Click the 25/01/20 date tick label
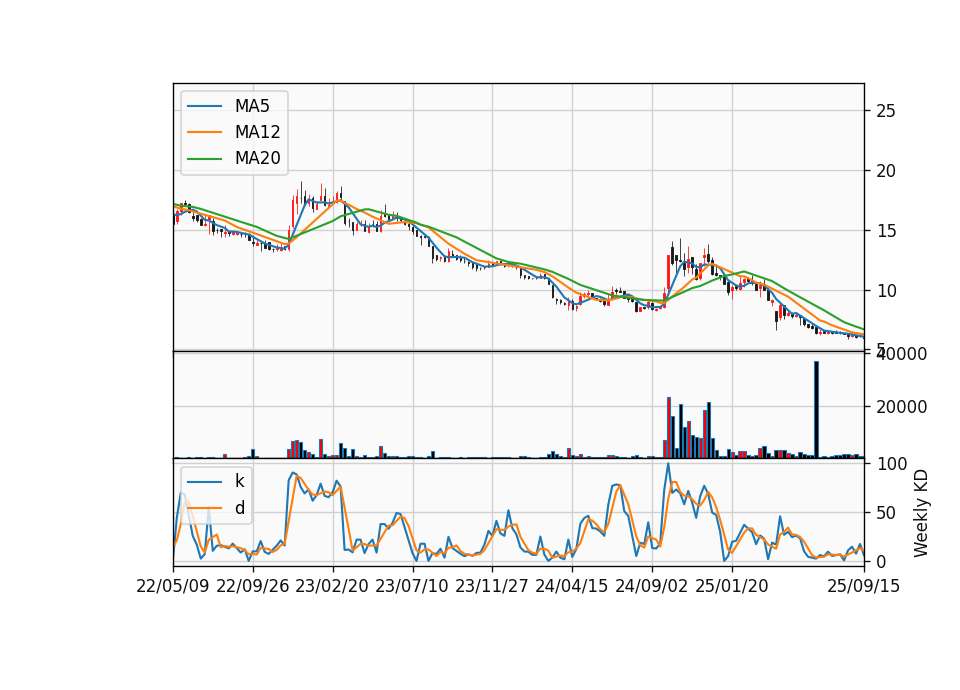The image size is (960, 690). [732, 586]
